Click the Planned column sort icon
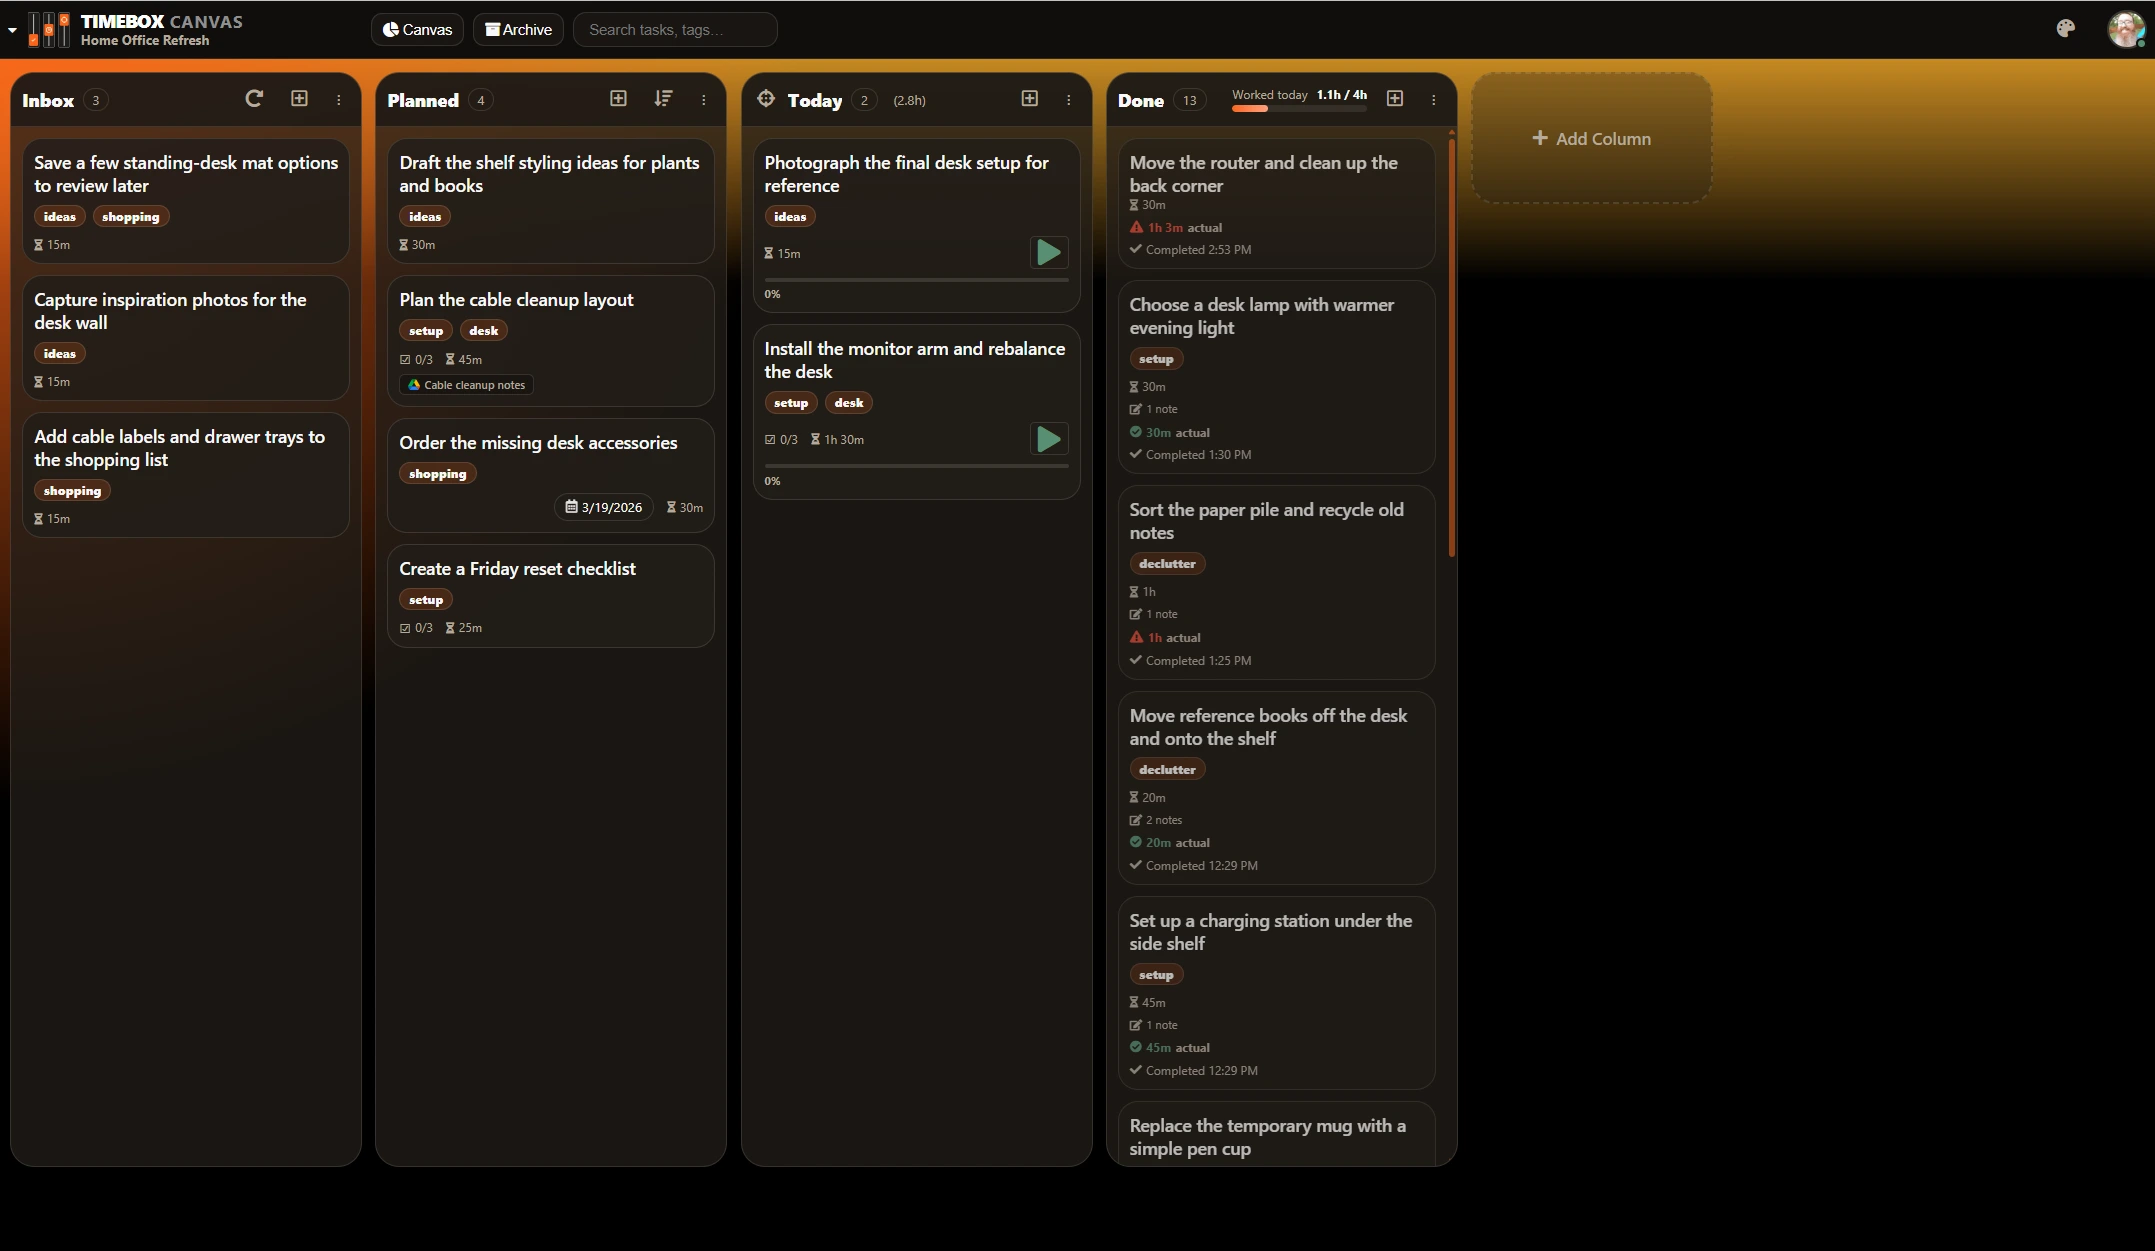The image size is (2155, 1251). (x=663, y=98)
